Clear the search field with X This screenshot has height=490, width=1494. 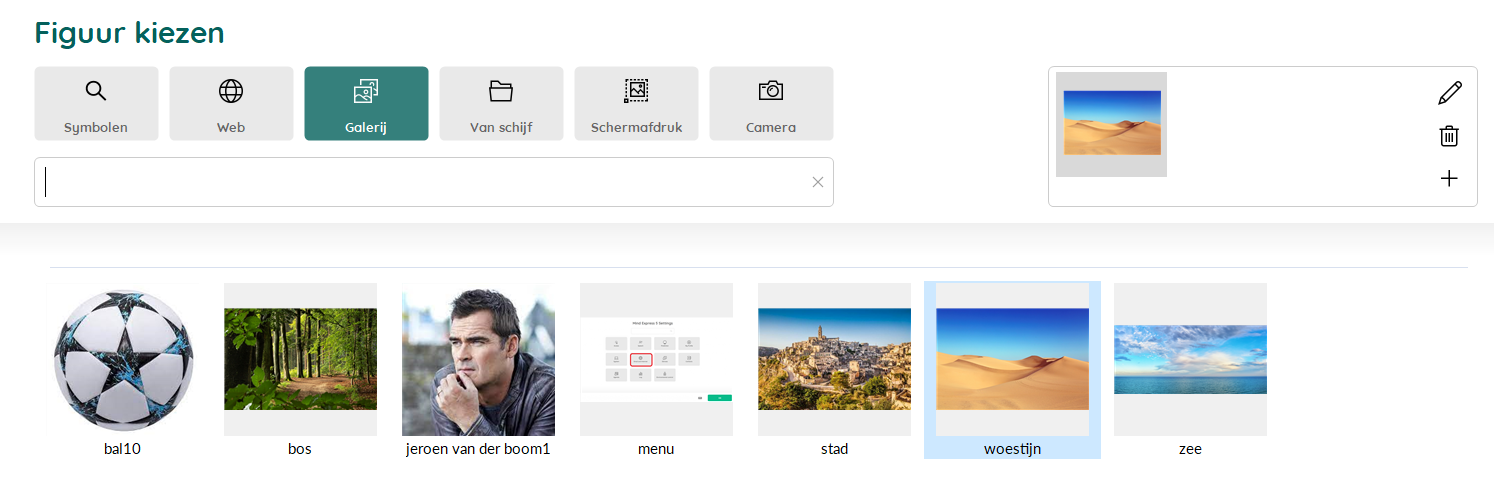[x=818, y=182]
